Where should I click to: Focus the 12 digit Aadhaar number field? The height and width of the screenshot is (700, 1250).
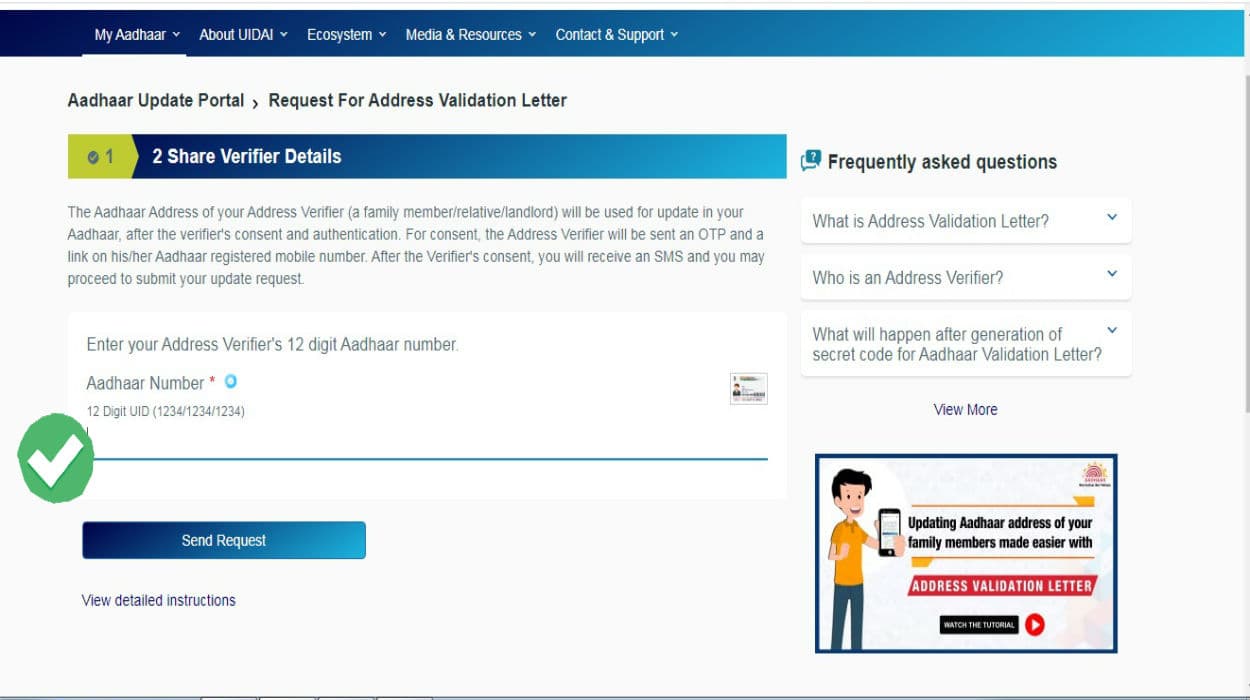coord(427,440)
